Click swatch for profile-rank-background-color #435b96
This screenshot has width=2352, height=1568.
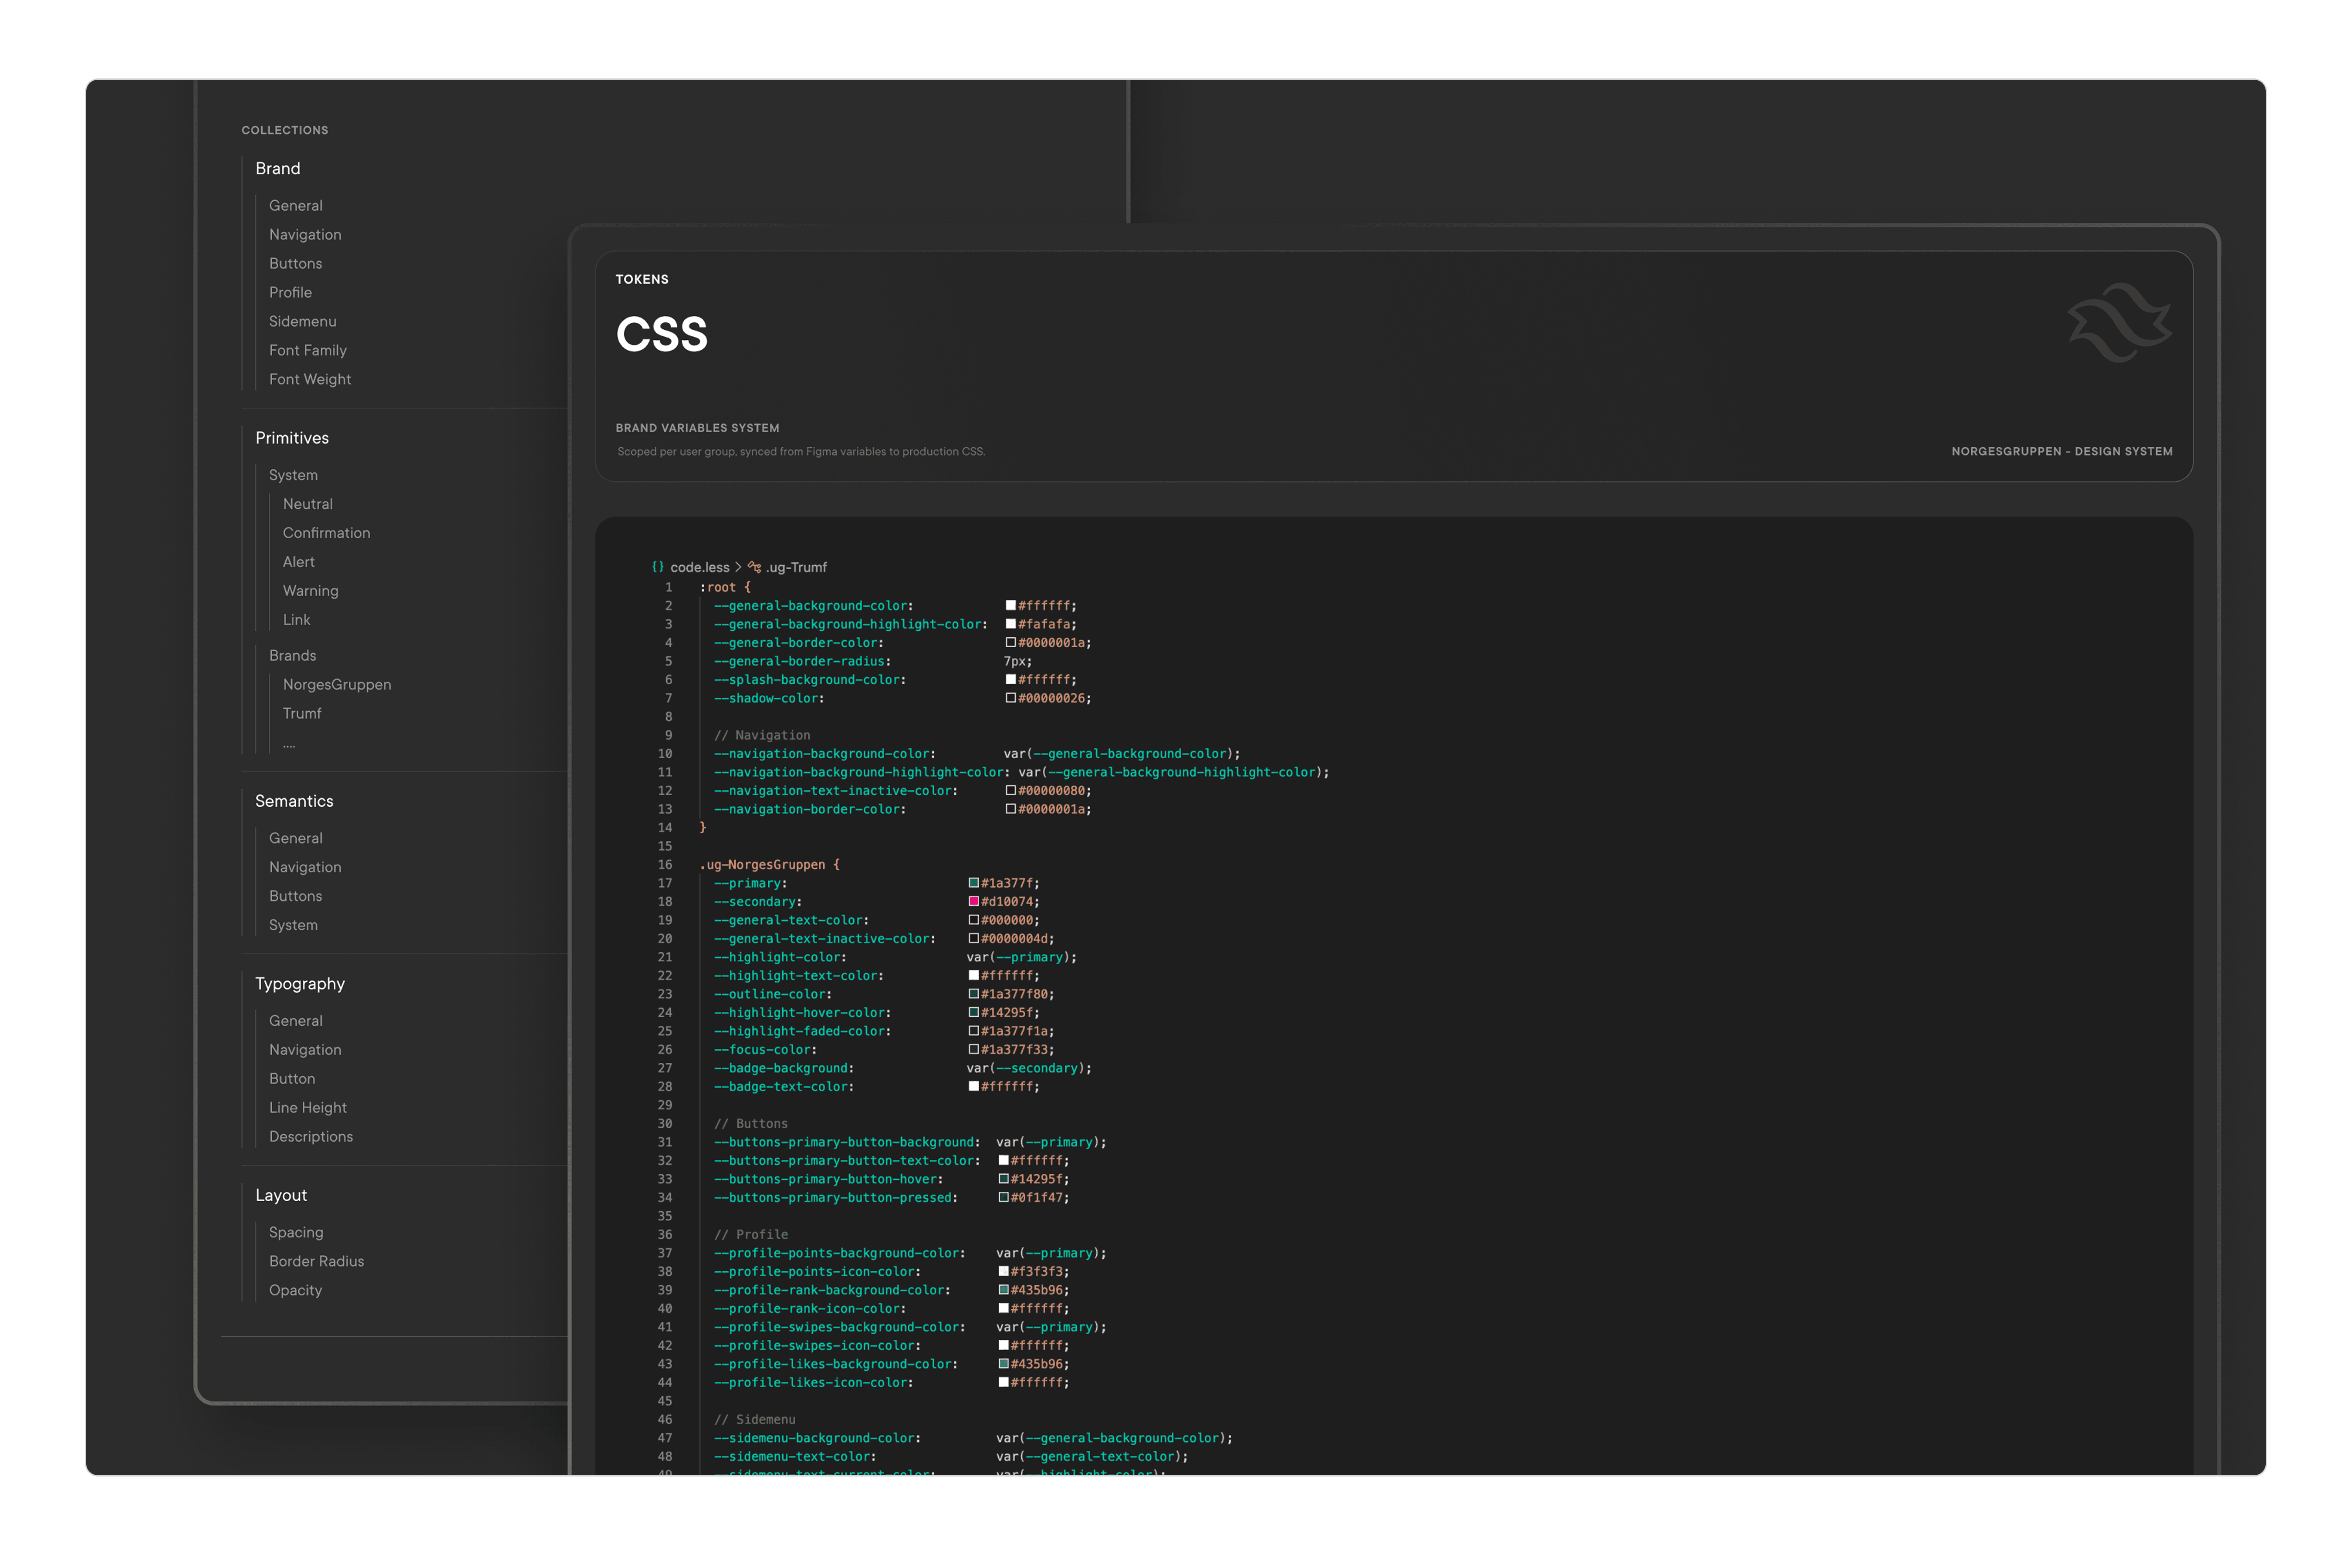point(1003,1290)
